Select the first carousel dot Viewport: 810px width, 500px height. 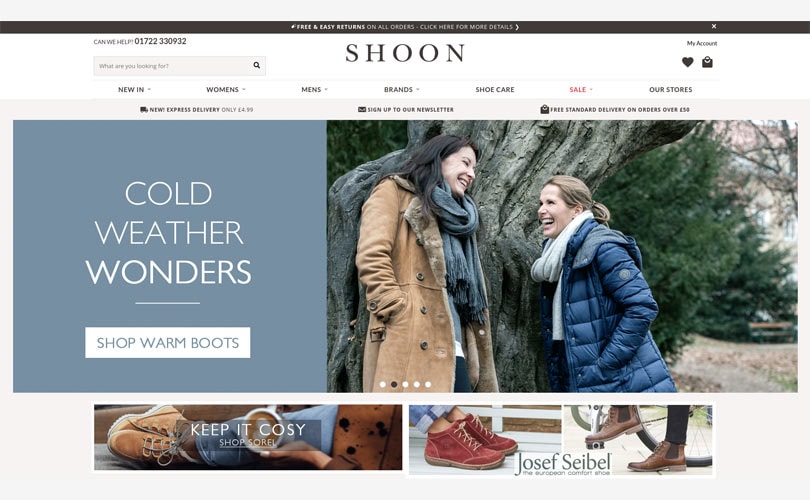(383, 384)
